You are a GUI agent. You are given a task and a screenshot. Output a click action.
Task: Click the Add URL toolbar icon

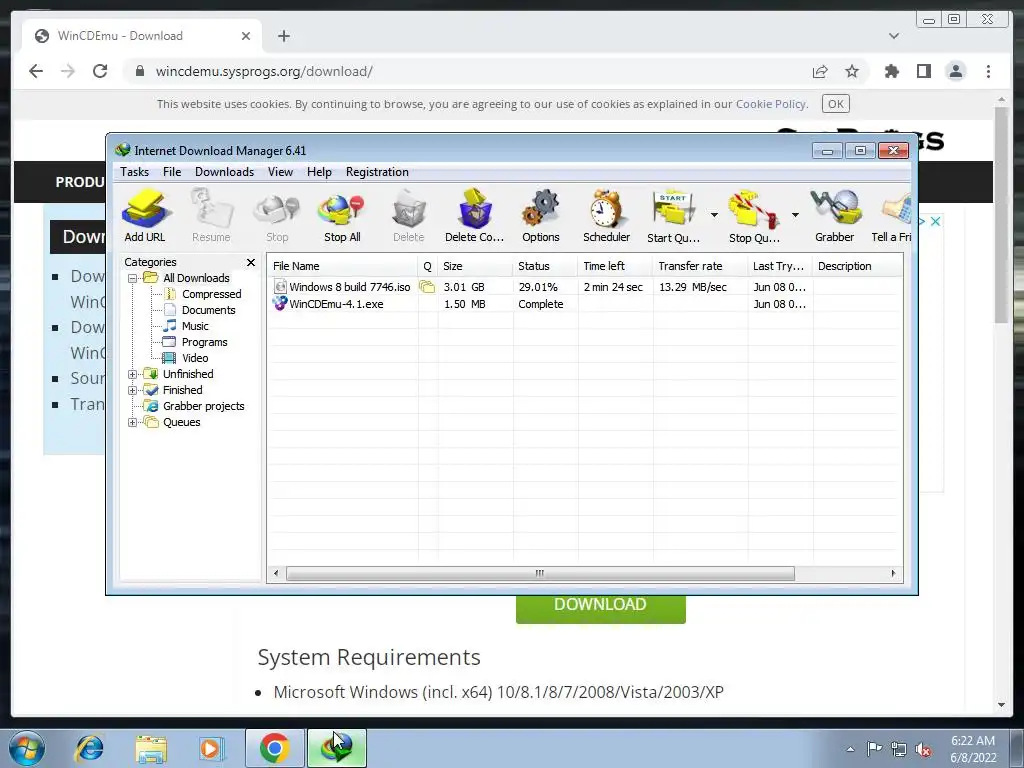[145, 216]
